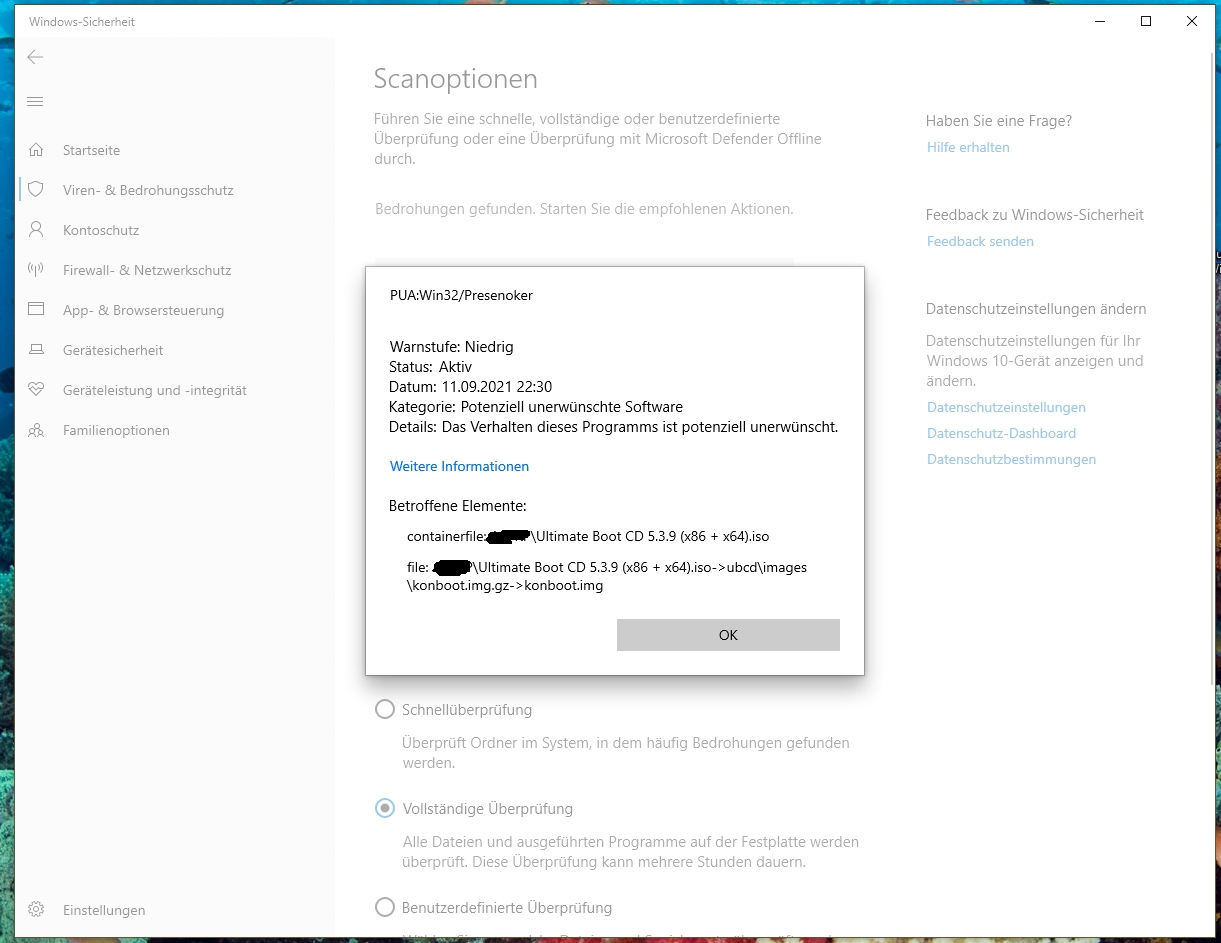Open Firewall- & Netzwerkschutz
This screenshot has height=943, width=1221.
coord(147,270)
